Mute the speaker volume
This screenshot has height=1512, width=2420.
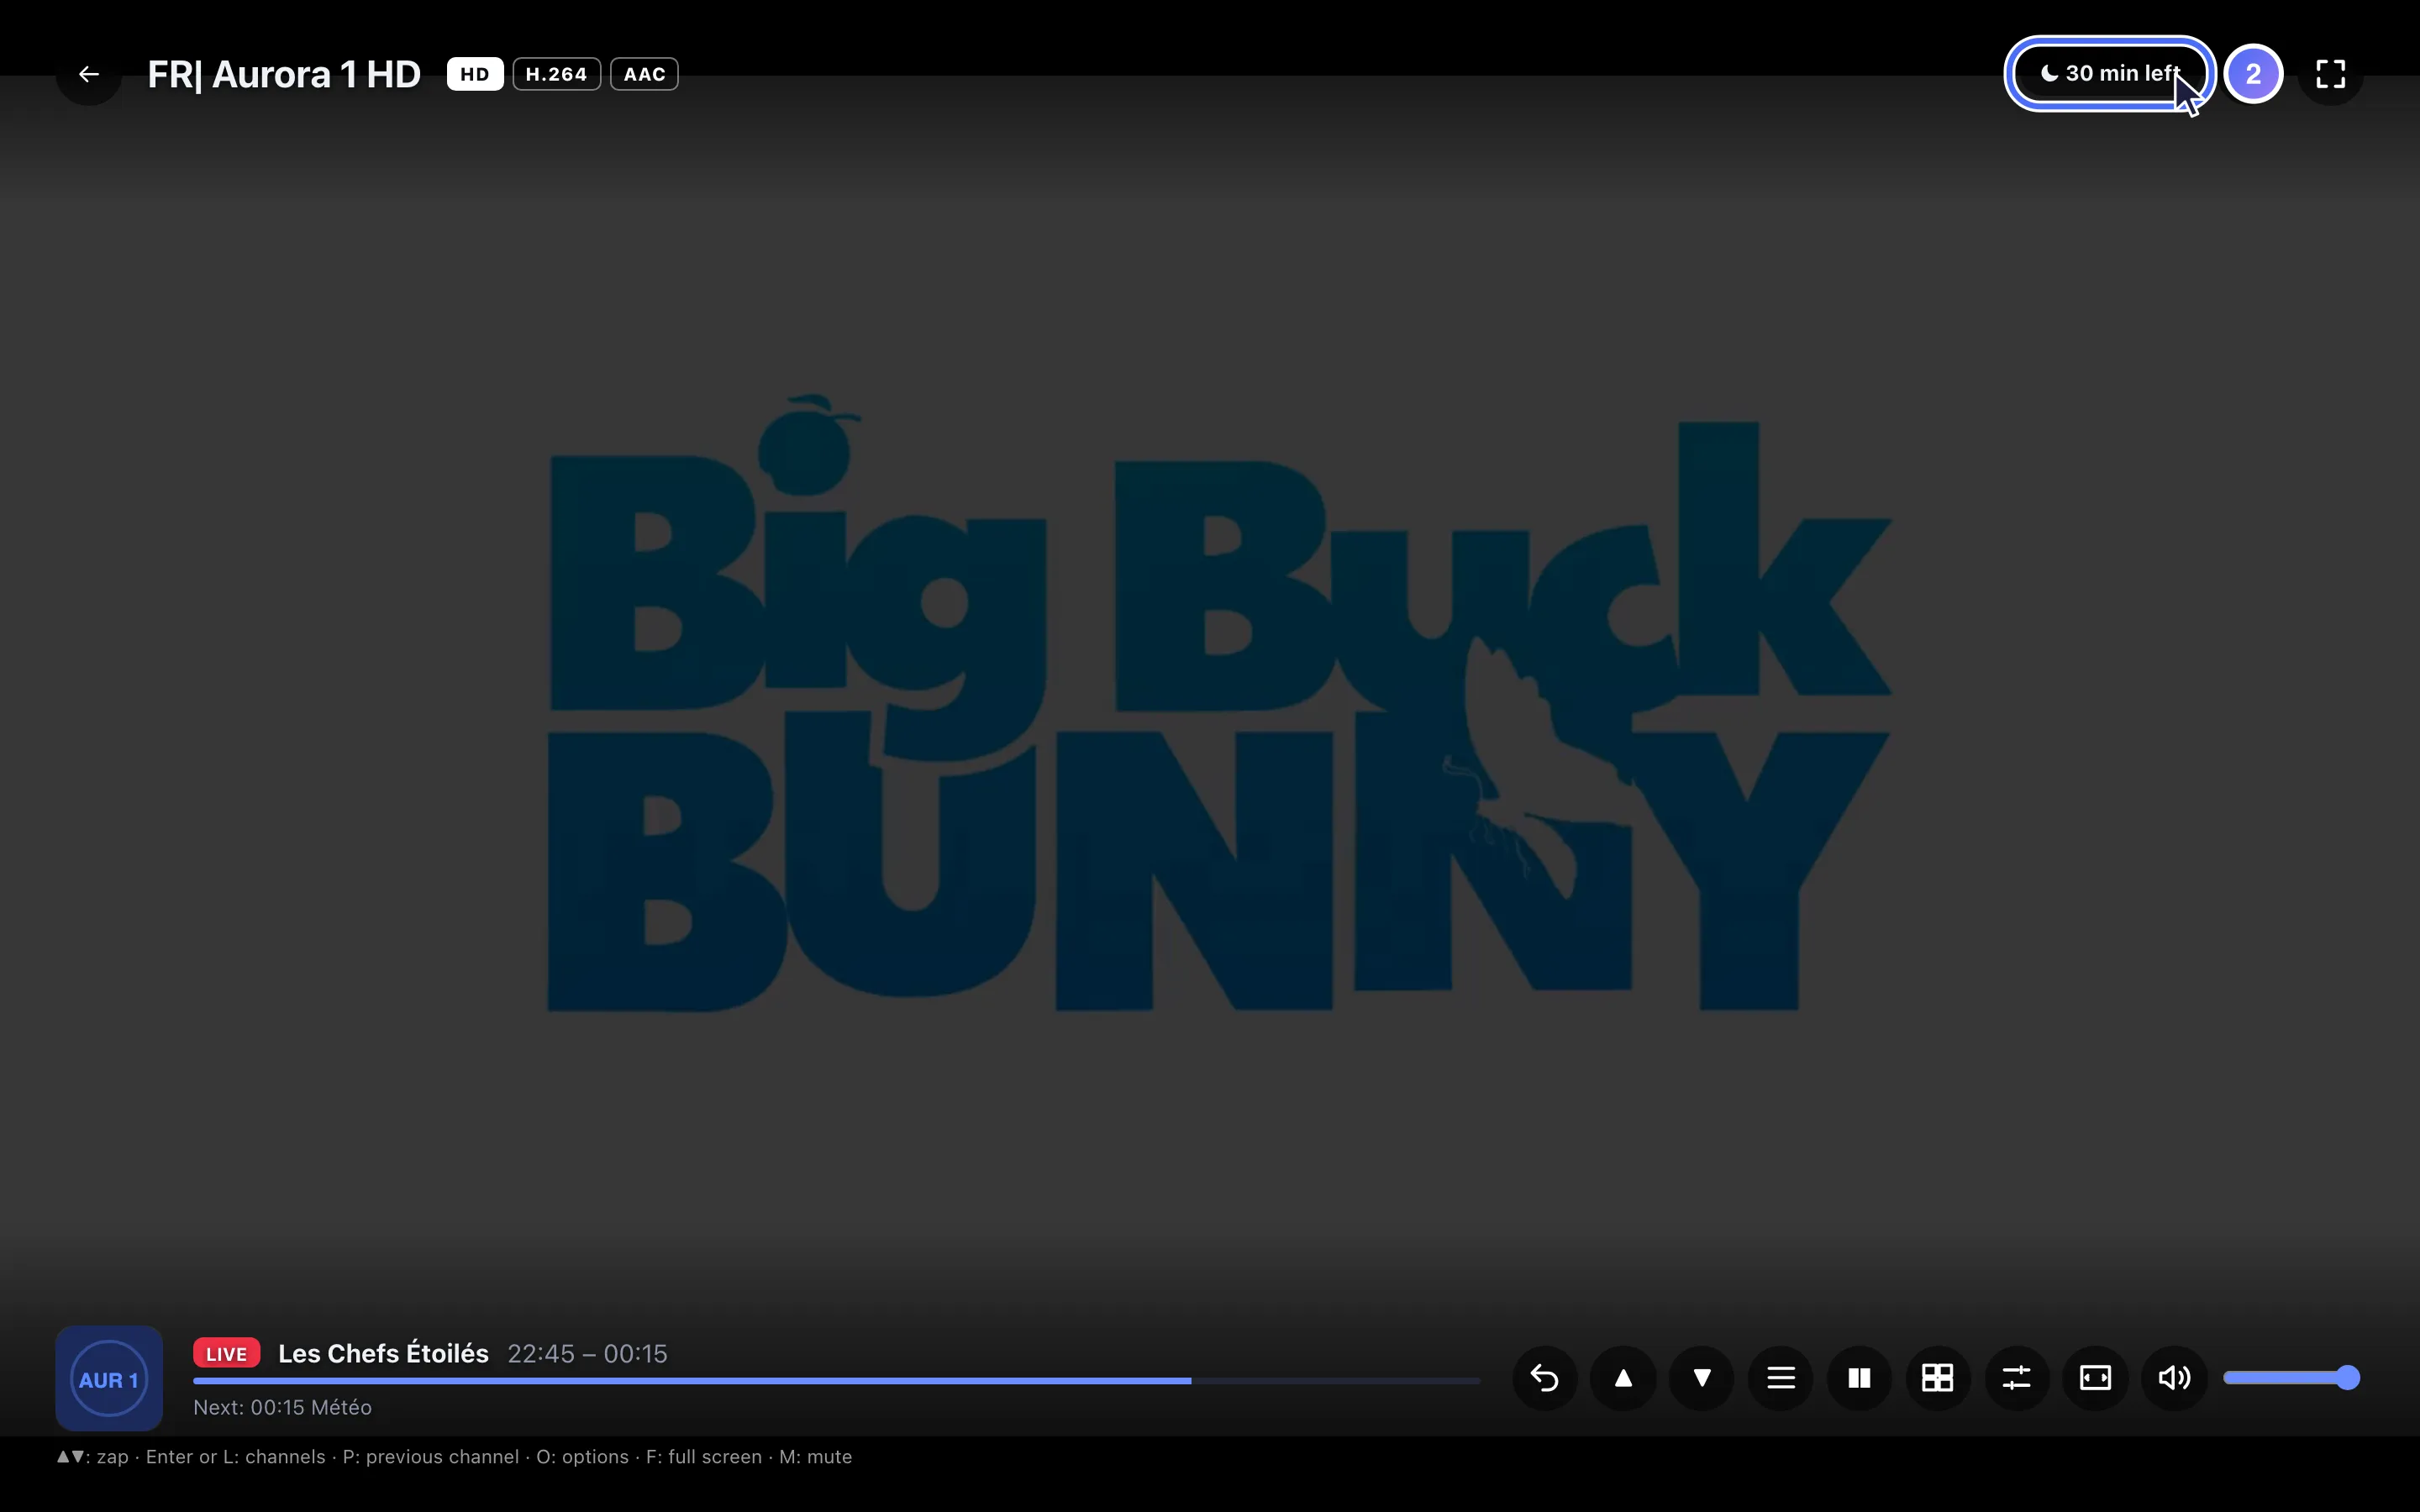pos(2174,1378)
